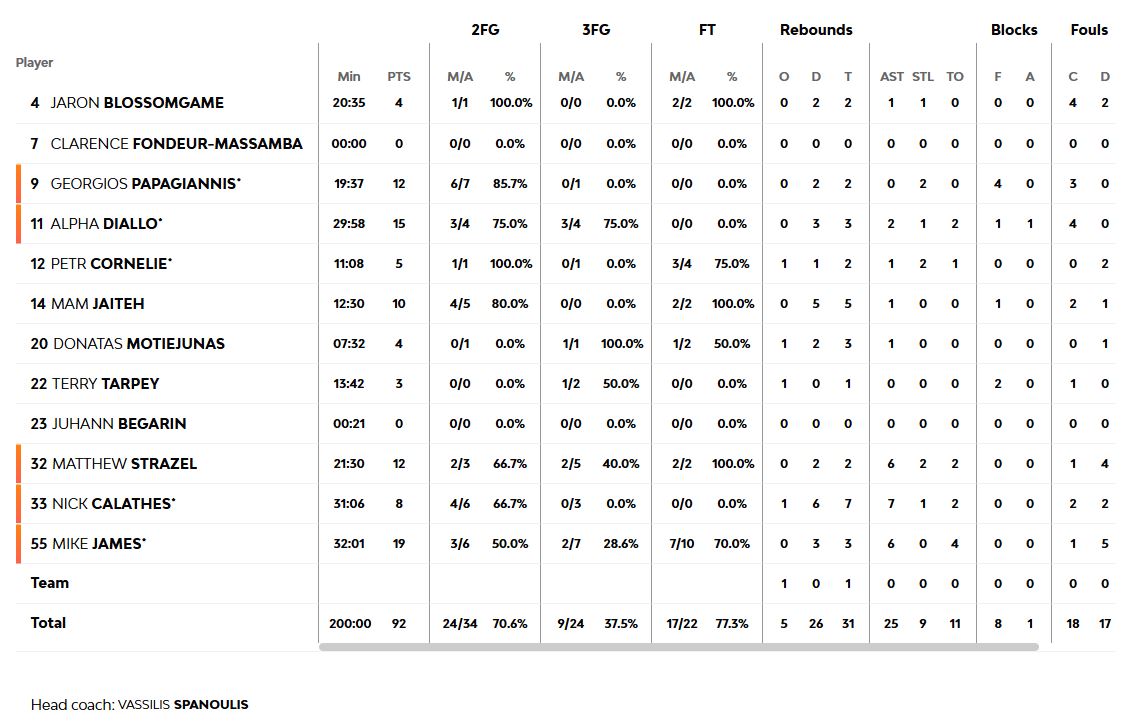Open Alpha Diallo's player page
1134x727 pixels.
click(106, 224)
